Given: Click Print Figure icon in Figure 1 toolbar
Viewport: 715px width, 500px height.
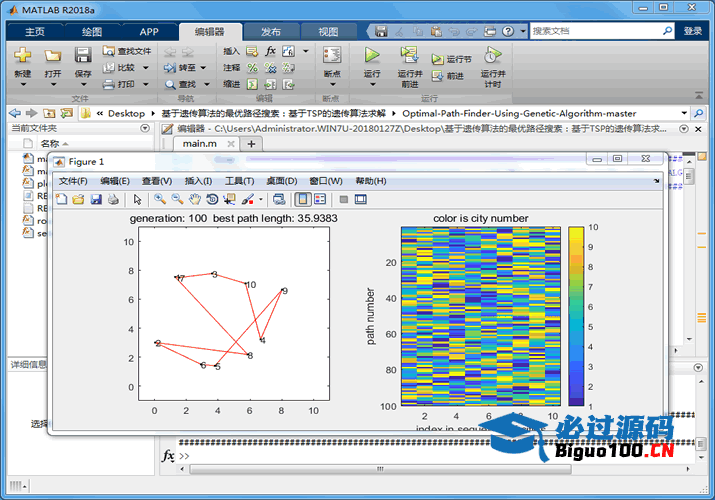Looking at the screenshot, I should [113, 199].
